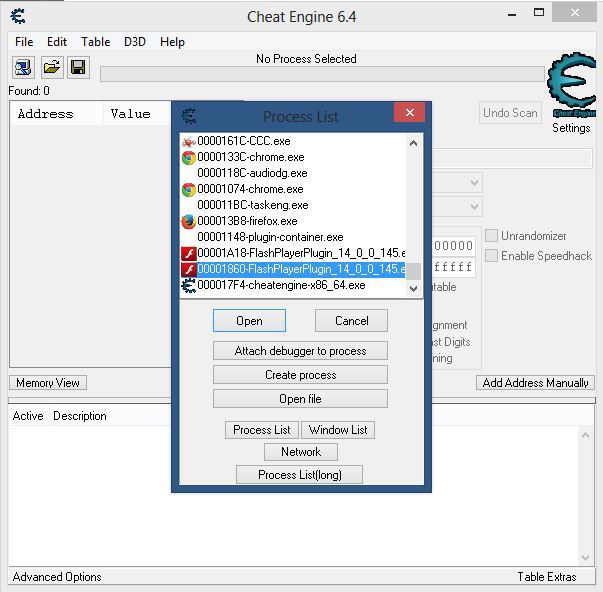Screen dimensions: 603x592
Task: Open the File menu
Action: (24, 42)
